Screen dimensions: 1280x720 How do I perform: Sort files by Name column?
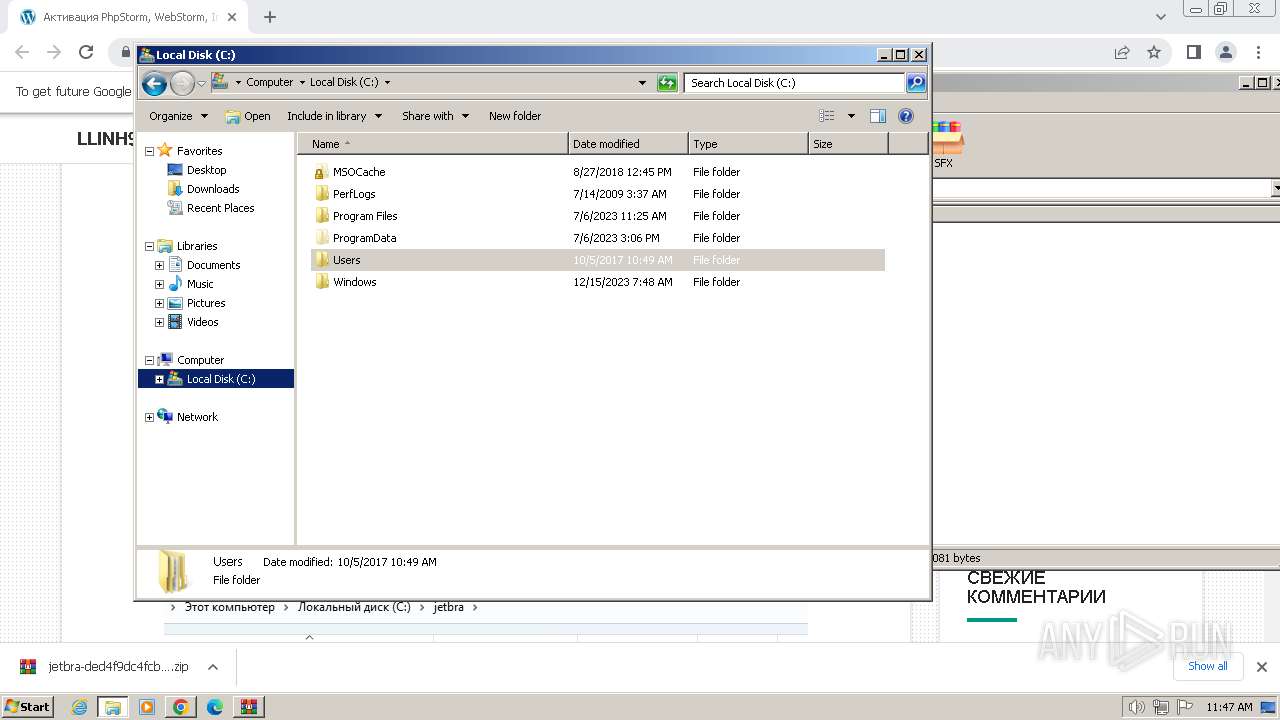pyautogui.click(x=432, y=144)
